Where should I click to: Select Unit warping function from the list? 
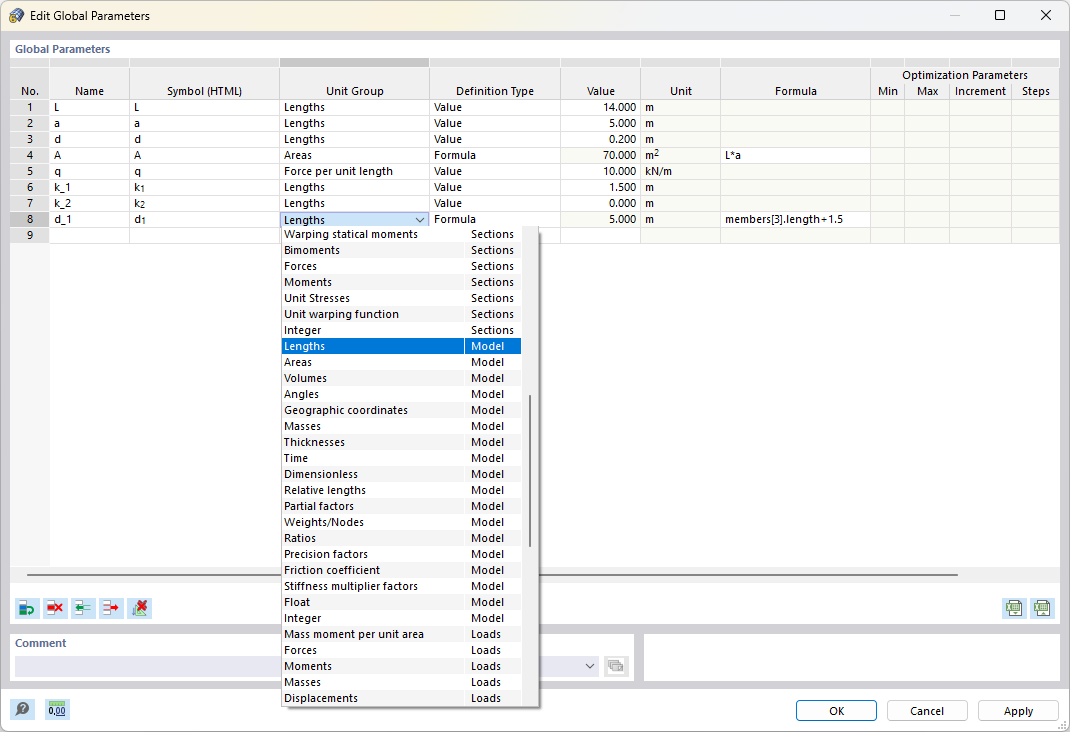tap(401, 314)
